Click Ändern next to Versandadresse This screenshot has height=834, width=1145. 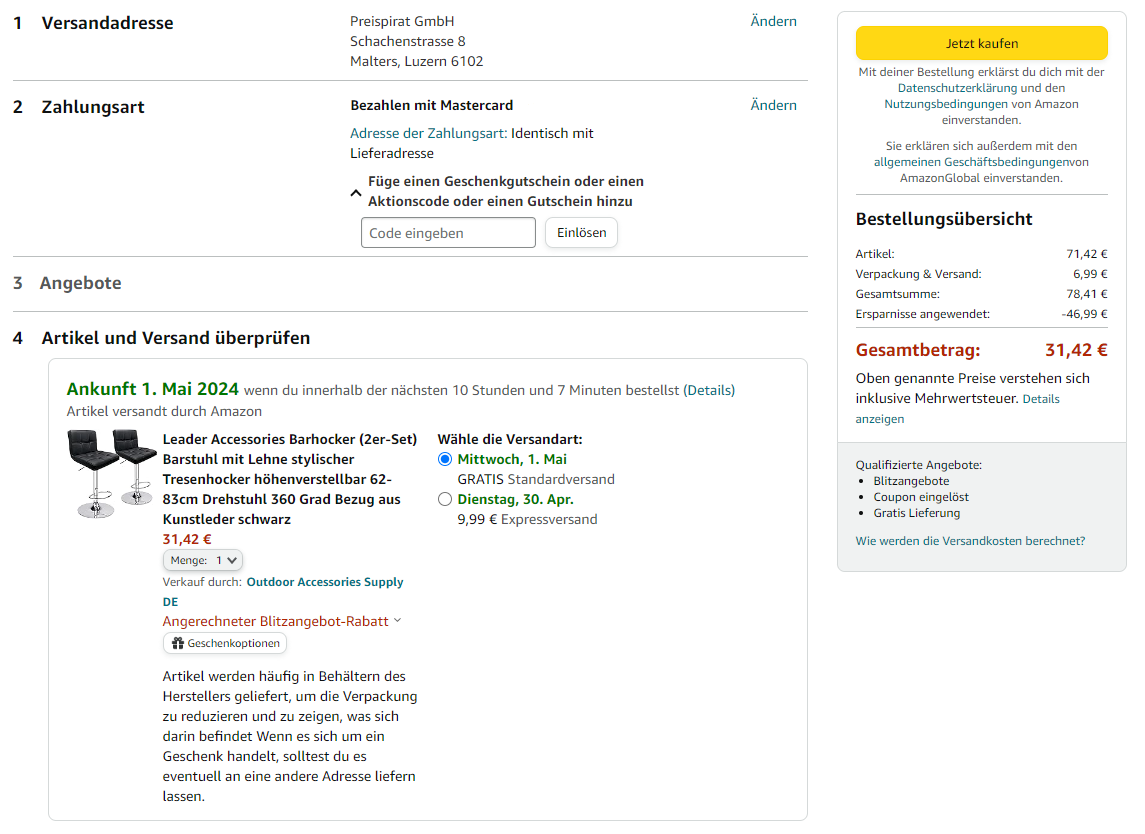click(773, 21)
